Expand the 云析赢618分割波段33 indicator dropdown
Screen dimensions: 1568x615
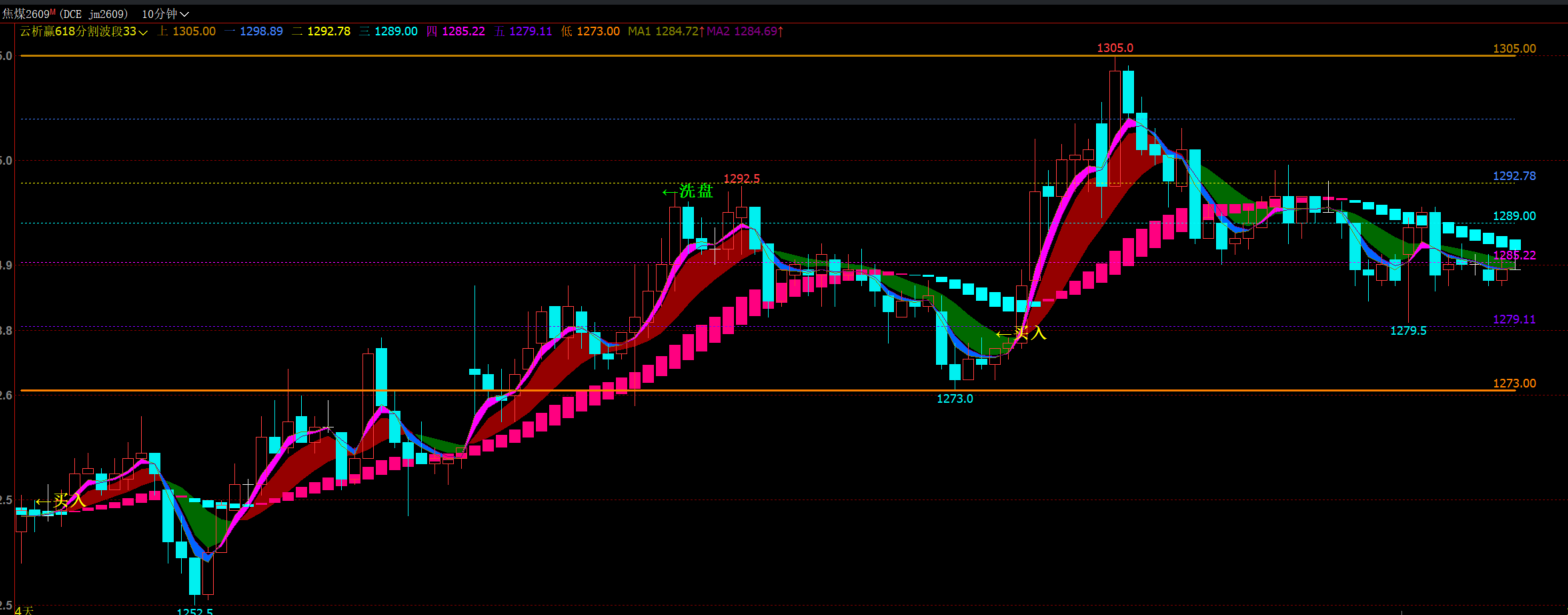pos(84,32)
